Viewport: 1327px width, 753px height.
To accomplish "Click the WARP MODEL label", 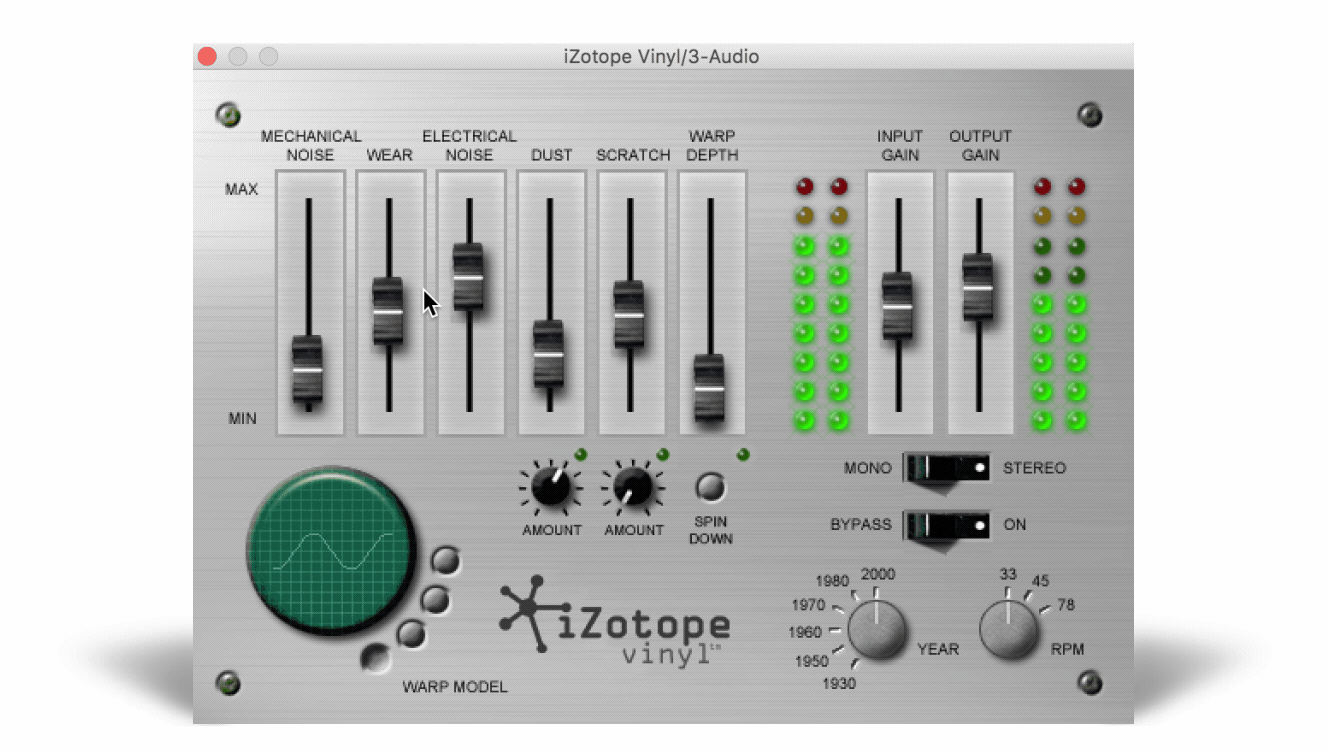I will tap(455, 687).
